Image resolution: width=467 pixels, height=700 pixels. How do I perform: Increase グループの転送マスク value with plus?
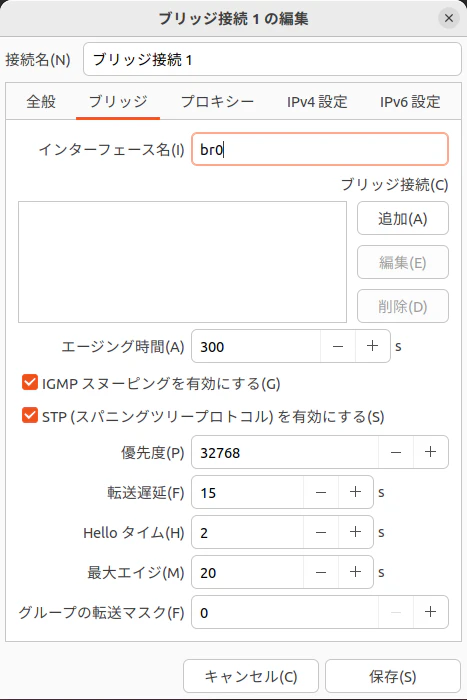coord(430,612)
